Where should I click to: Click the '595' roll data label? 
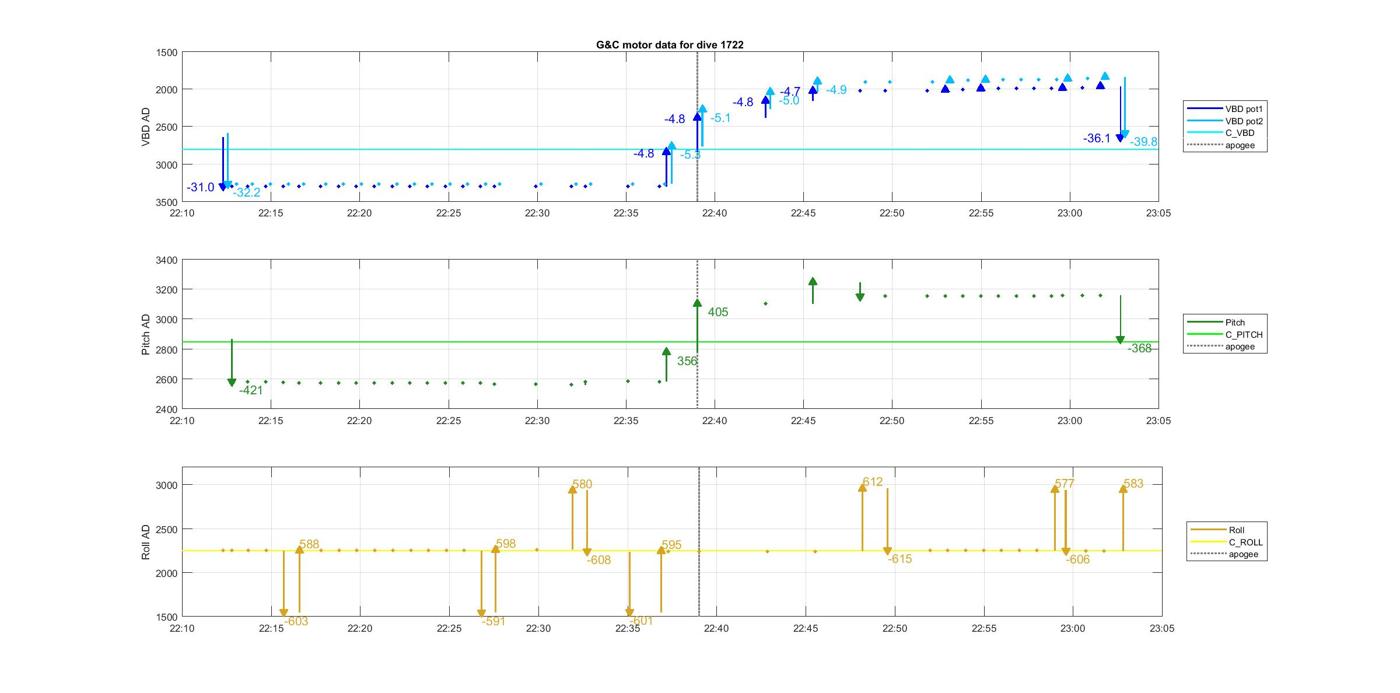(671, 546)
